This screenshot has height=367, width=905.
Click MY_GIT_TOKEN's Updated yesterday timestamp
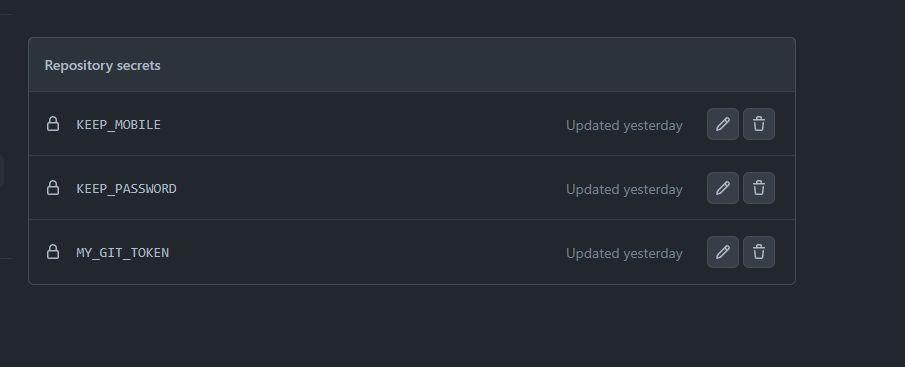pyautogui.click(x=624, y=253)
